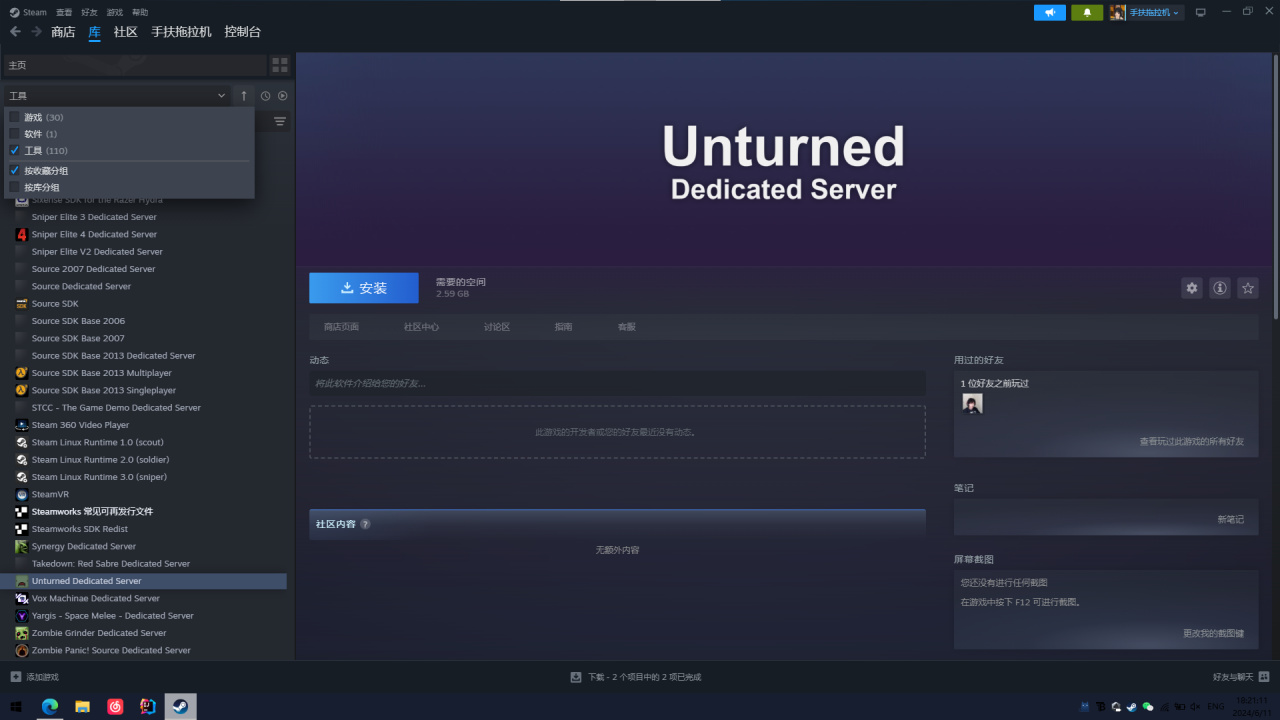Click the WeChat tray icon

pos(1147,707)
